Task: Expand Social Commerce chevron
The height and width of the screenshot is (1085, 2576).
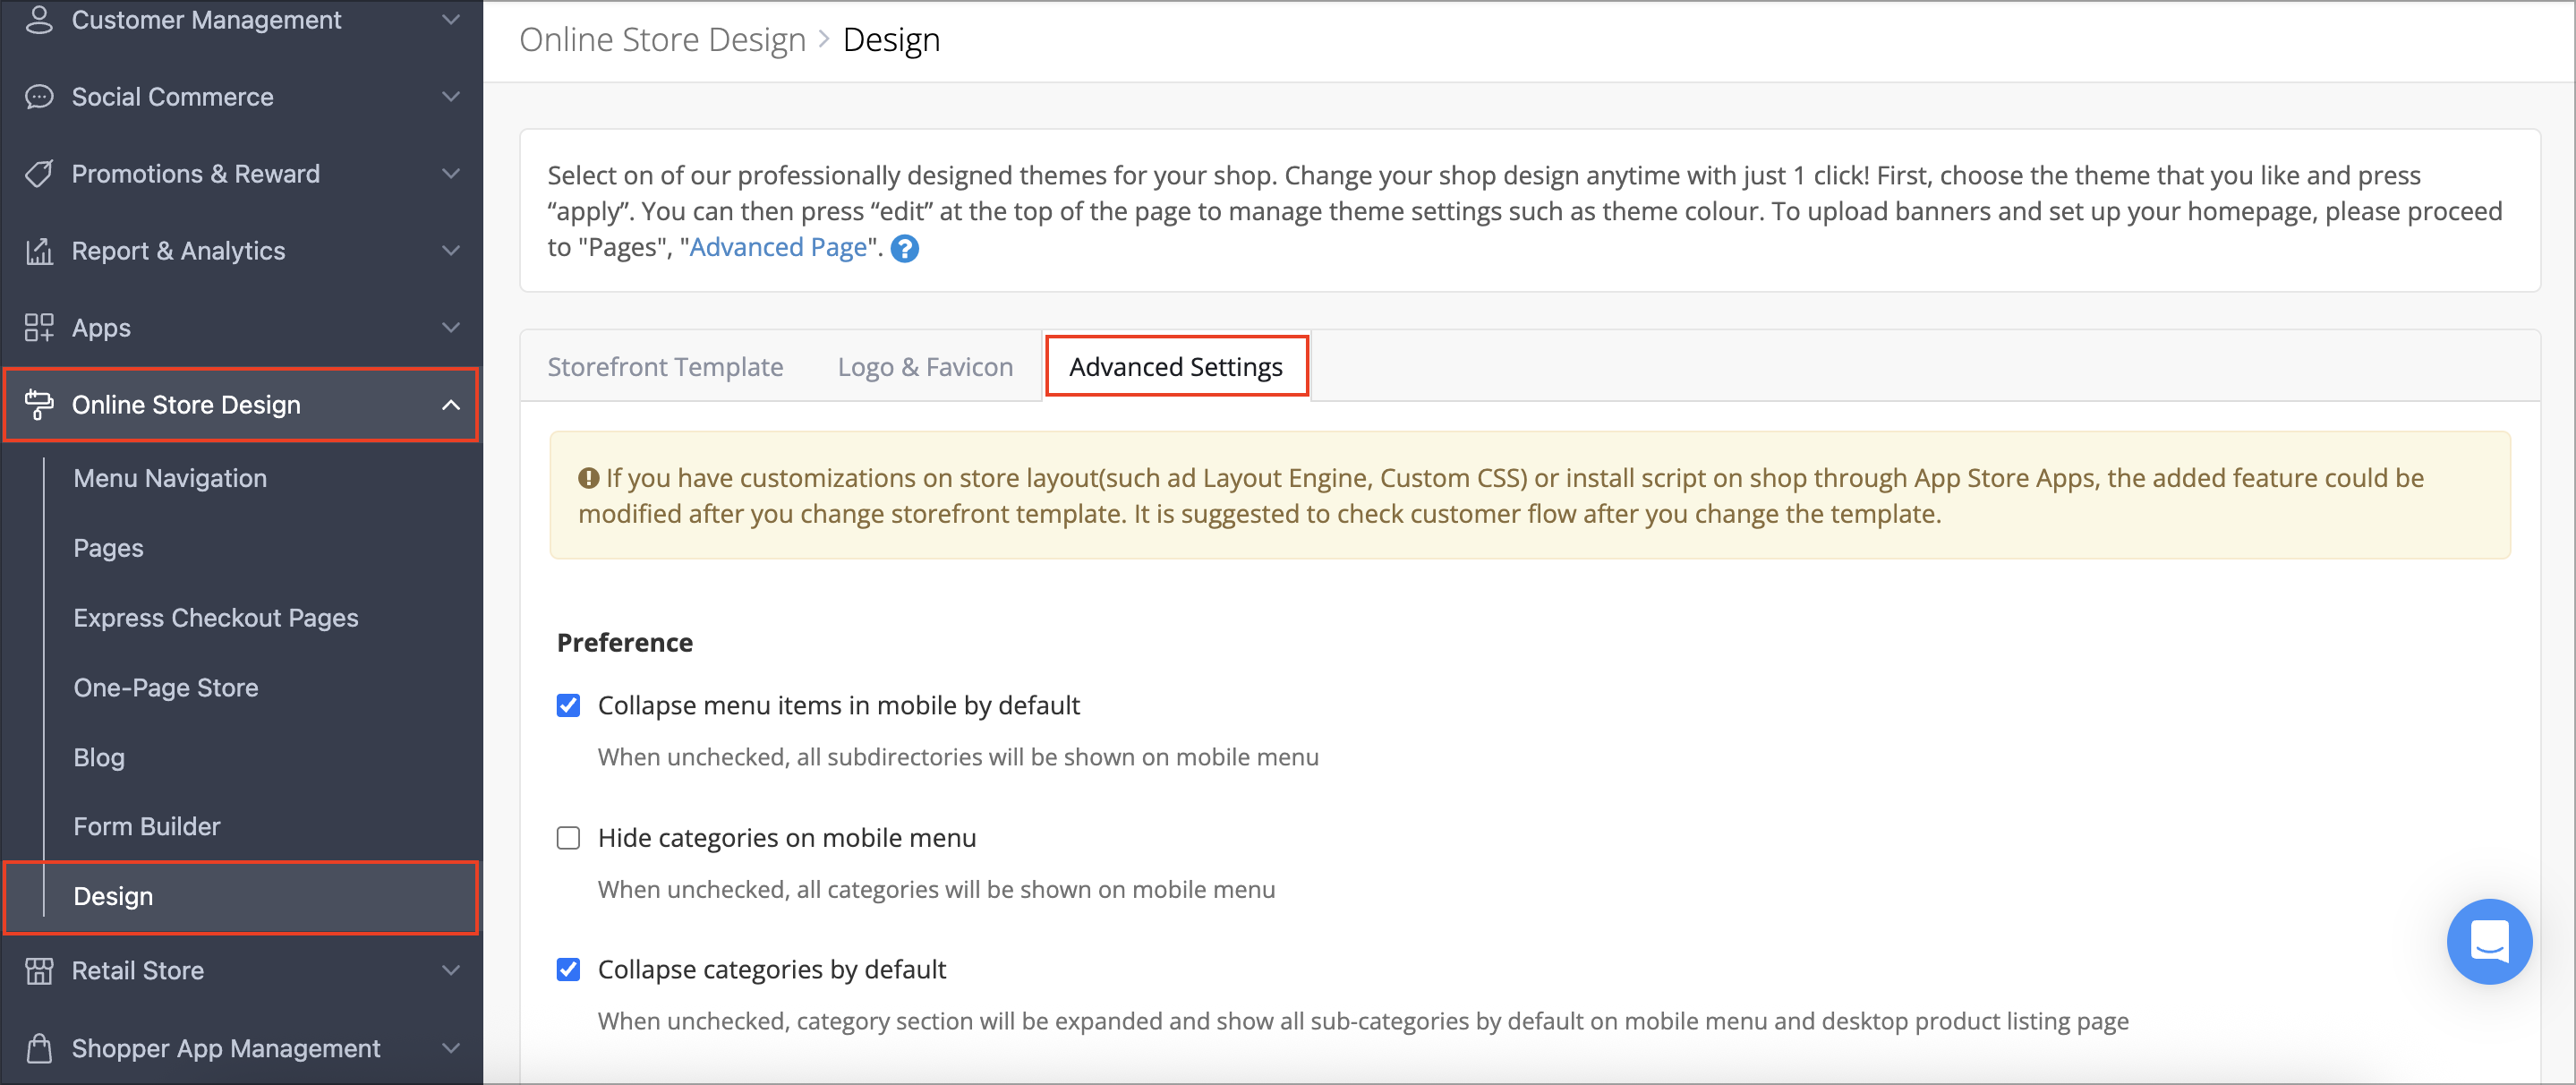Action: (x=451, y=97)
